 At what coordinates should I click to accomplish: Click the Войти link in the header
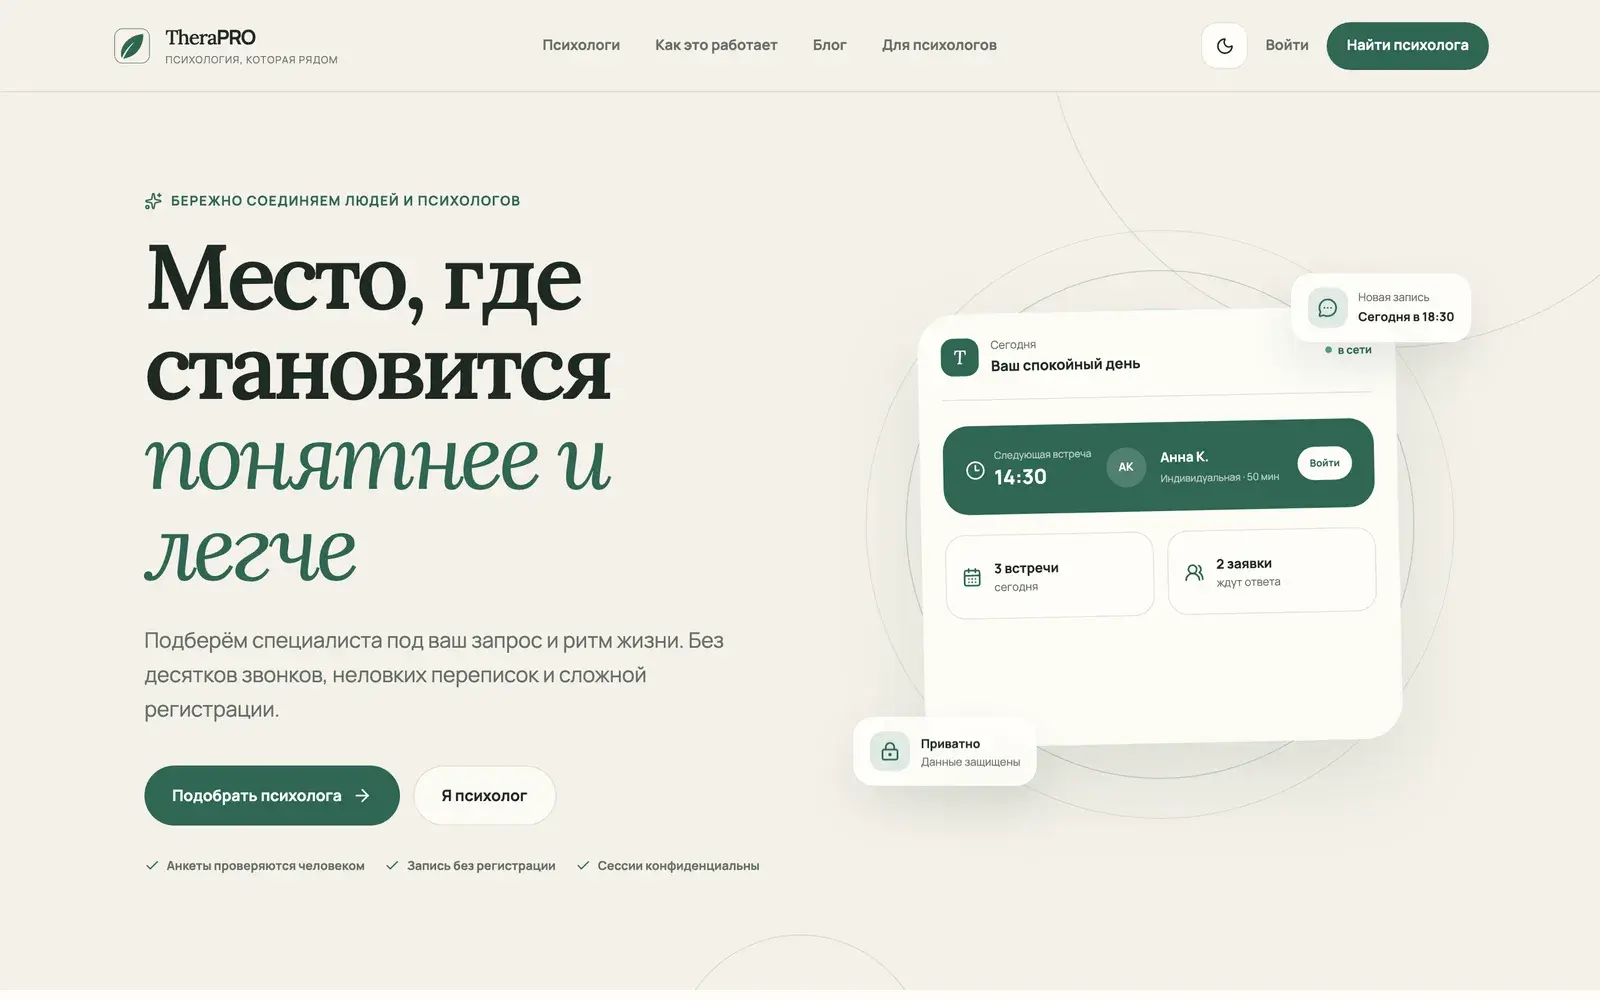(1287, 45)
